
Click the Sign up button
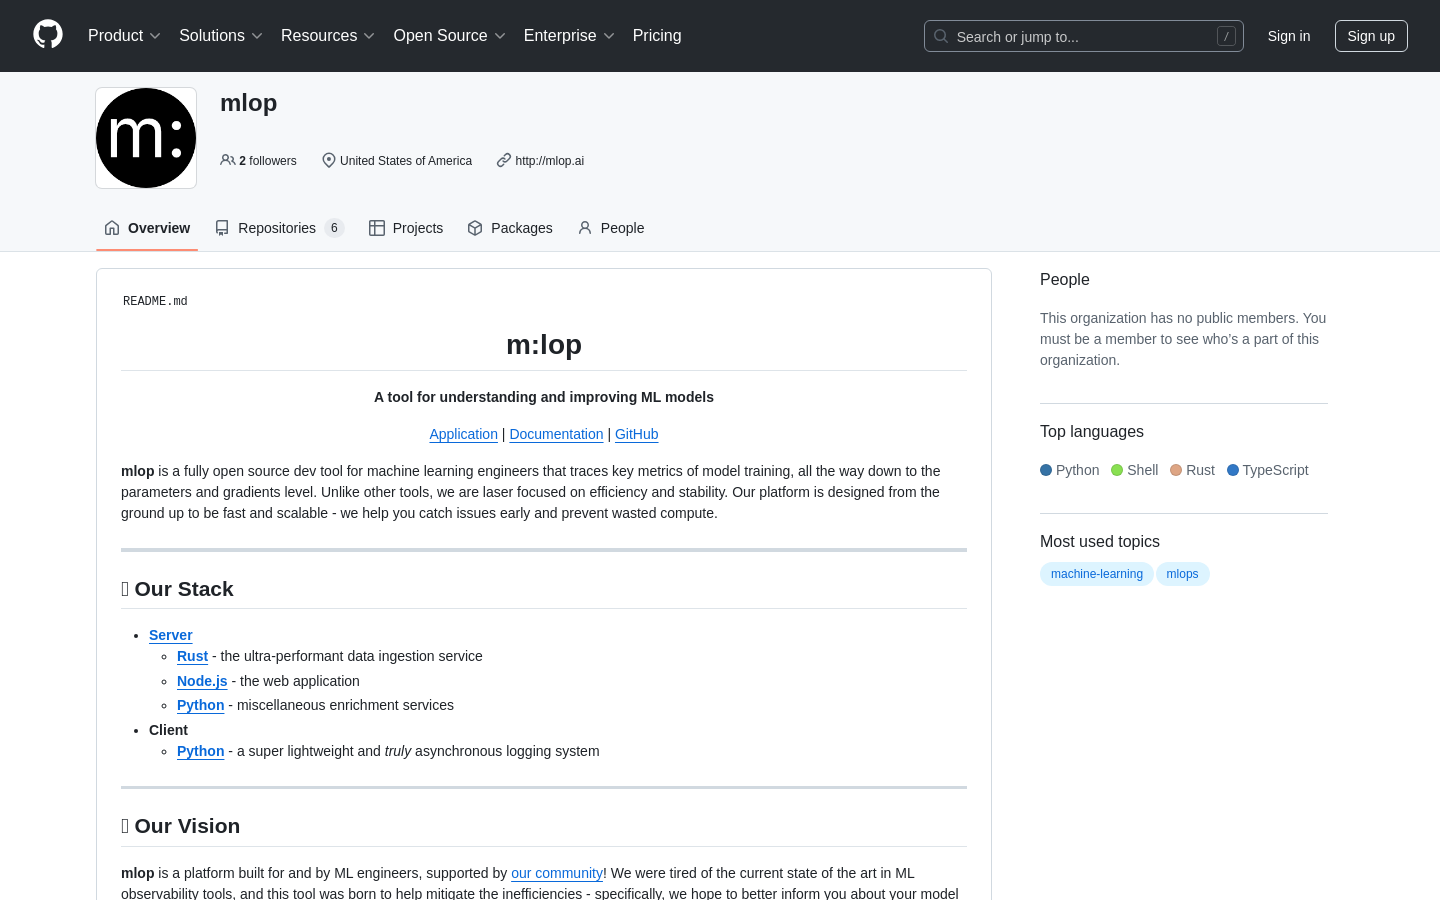pos(1371,36)
